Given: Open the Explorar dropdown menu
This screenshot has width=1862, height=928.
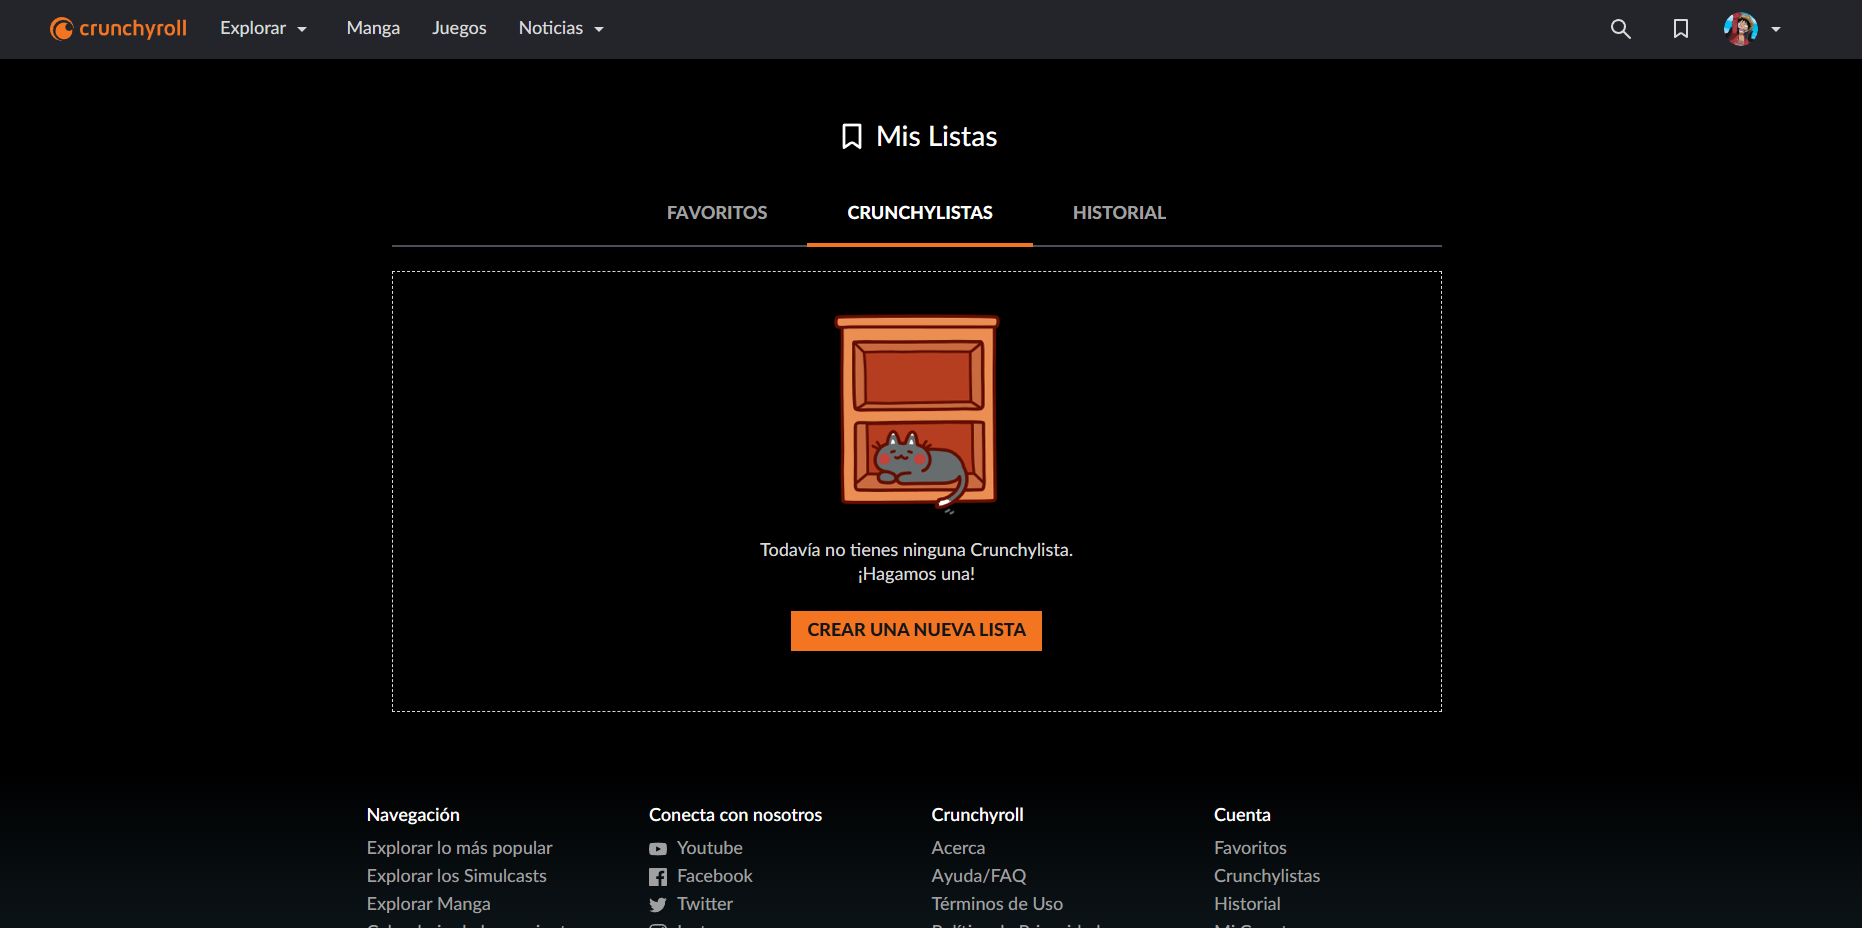Looking at the screenshot, I should [x=264, y=29].
